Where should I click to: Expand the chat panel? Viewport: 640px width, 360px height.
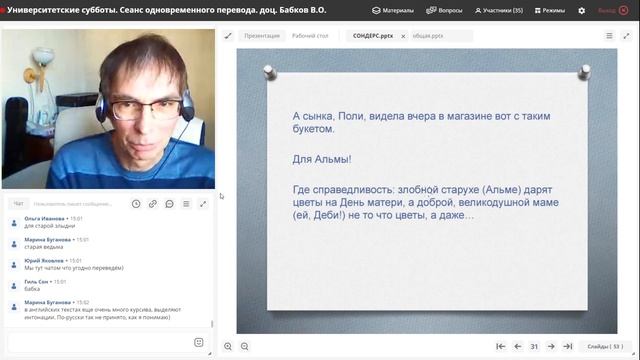pos(203,204)
